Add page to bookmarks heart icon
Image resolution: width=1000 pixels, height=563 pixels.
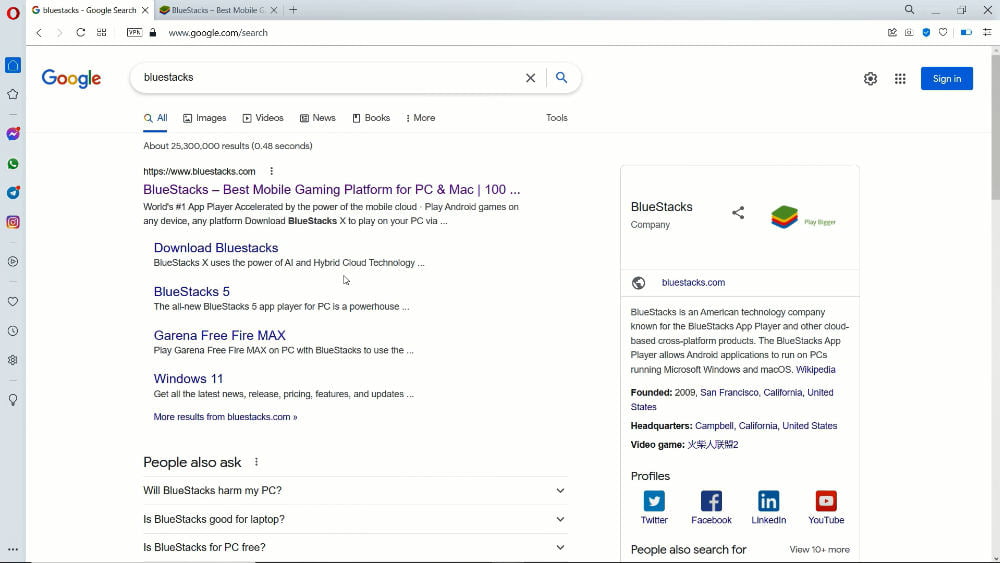[943, 33]
